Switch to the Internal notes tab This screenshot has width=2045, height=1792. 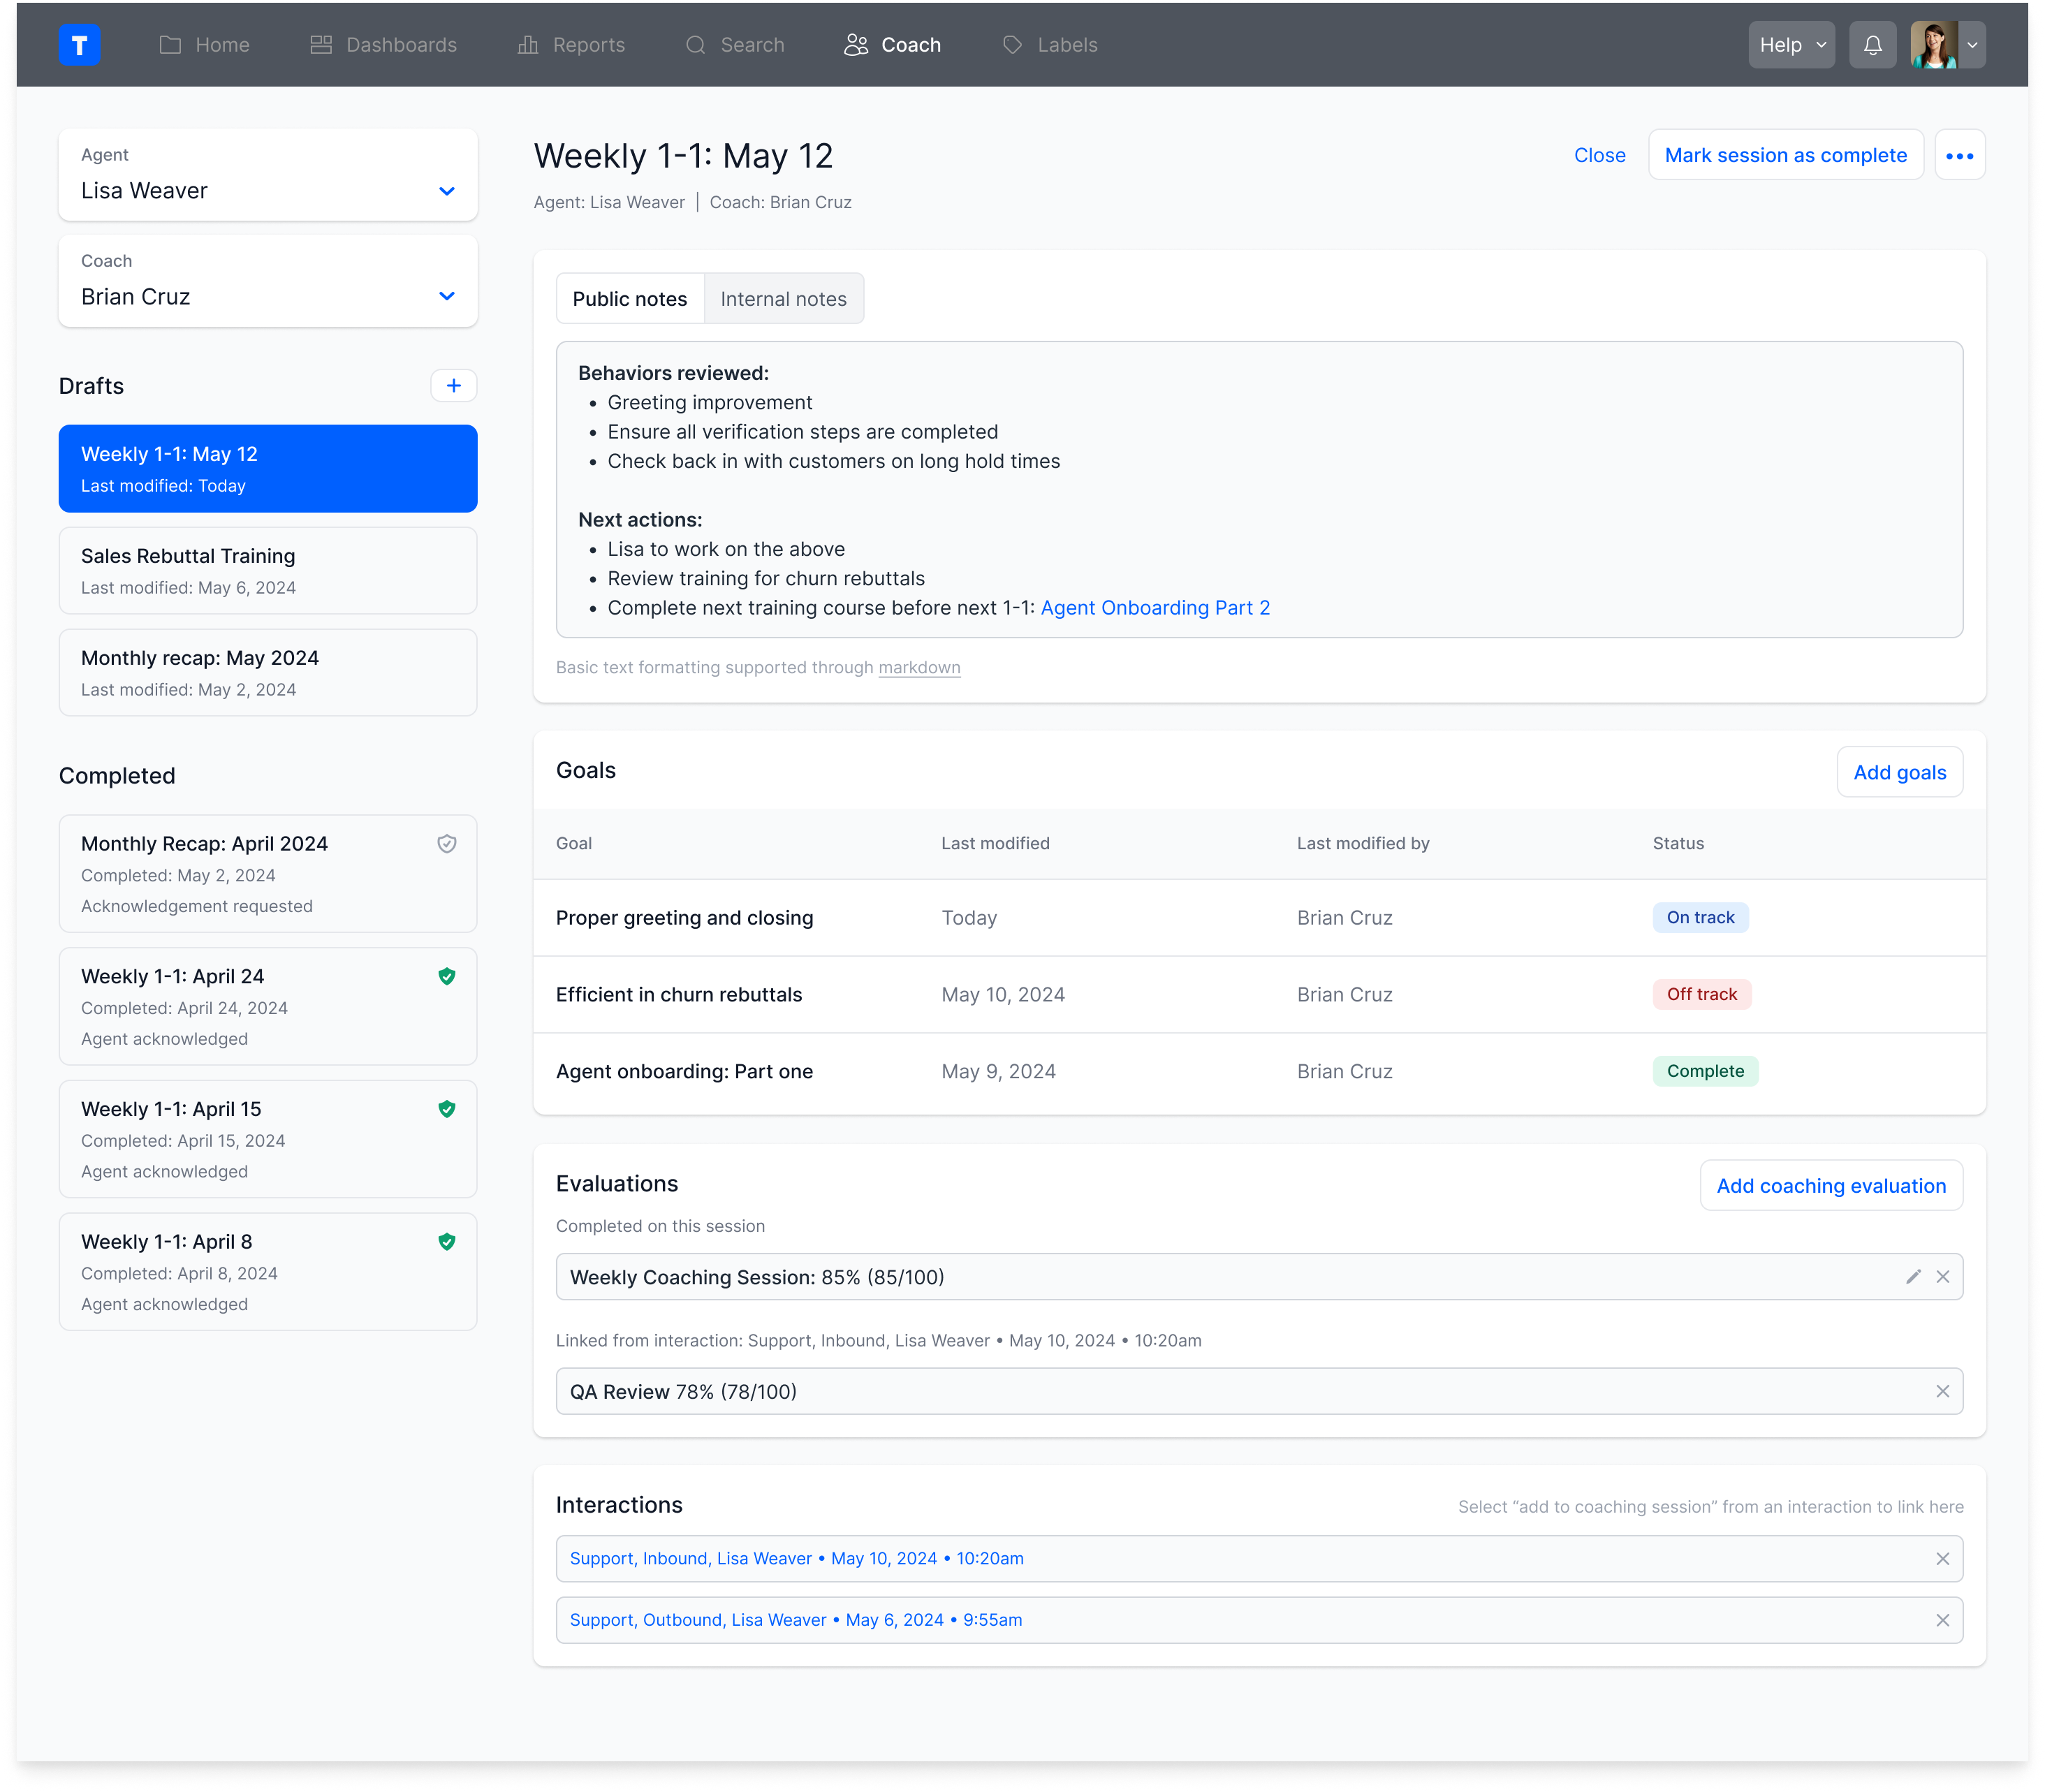coord(783,299)
